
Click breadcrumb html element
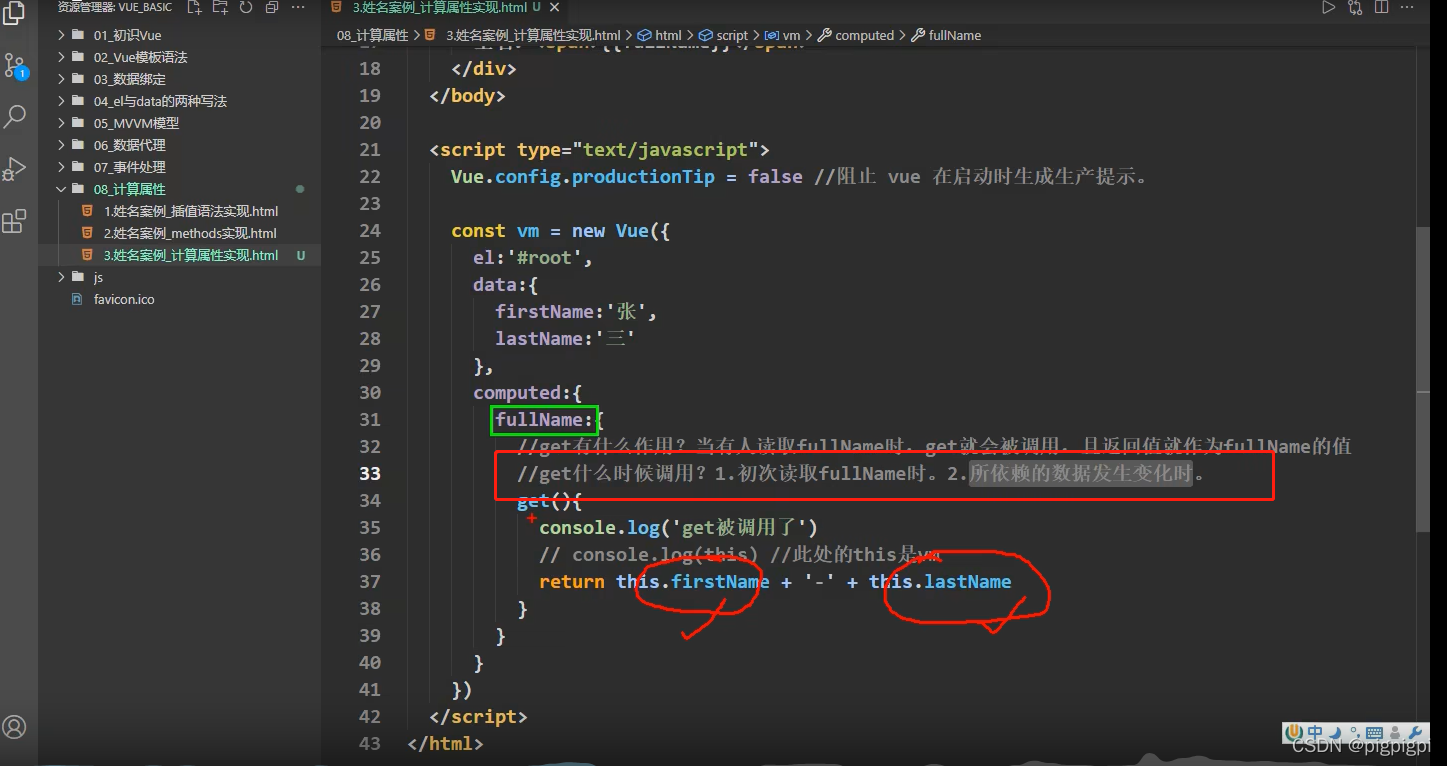(659, 35)
